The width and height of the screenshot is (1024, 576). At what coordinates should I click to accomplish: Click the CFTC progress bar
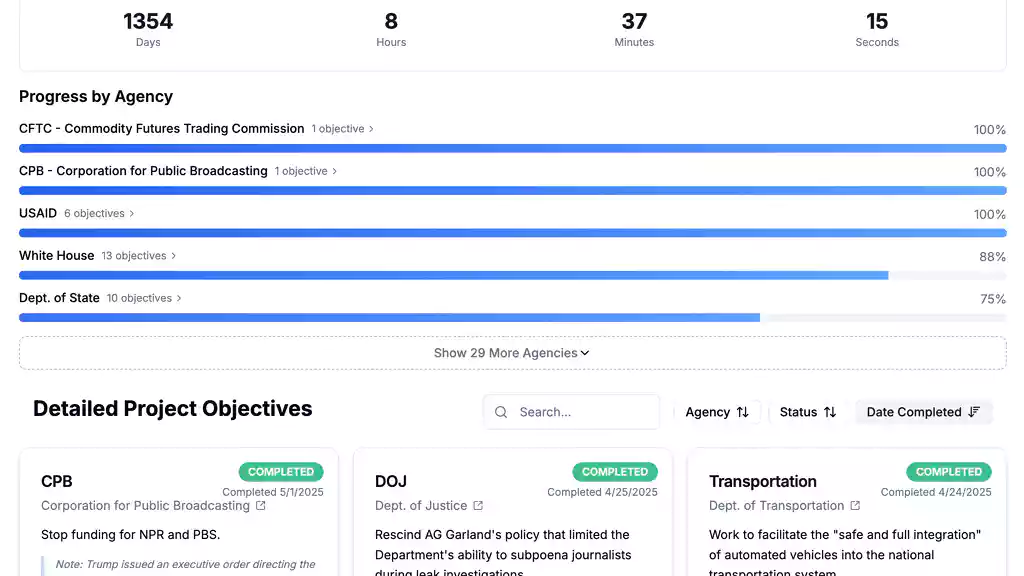513,148
